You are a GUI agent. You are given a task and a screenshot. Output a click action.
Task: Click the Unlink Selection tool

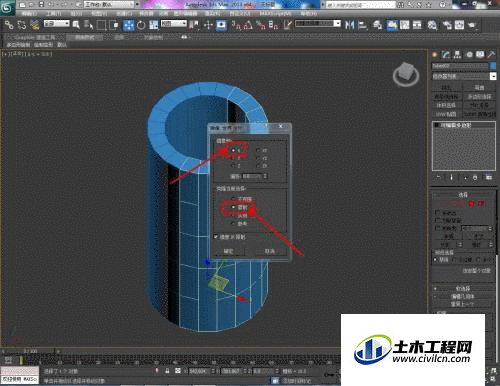click(22, 25)
